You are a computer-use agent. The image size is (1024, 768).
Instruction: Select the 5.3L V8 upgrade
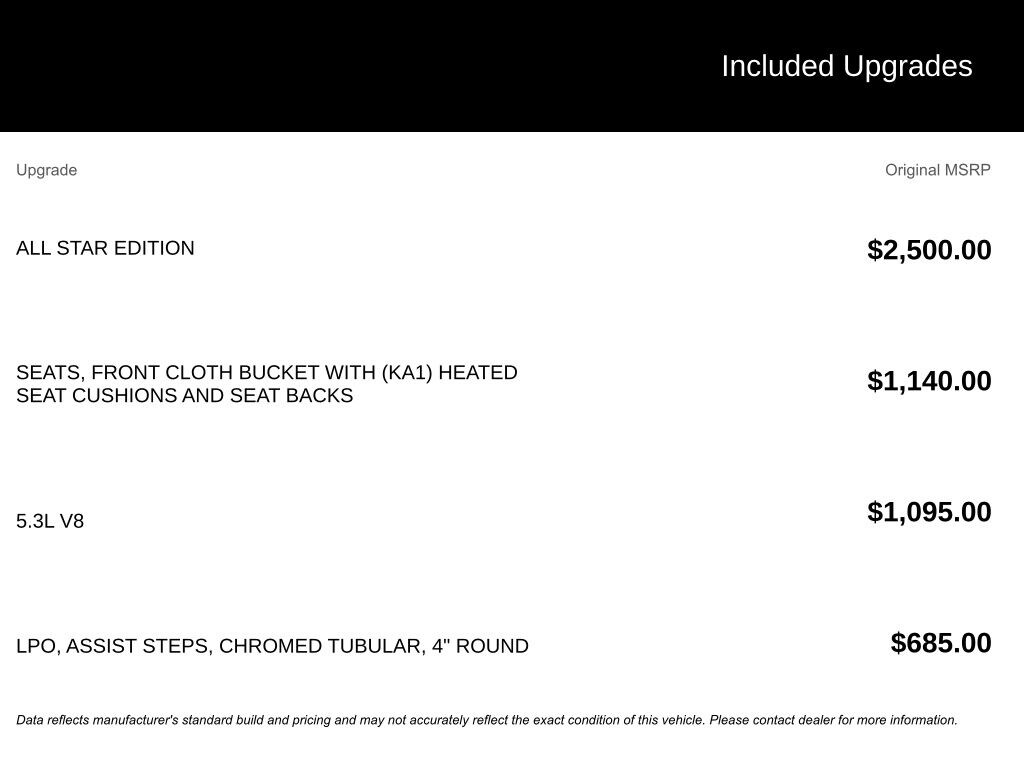point(50,521)
